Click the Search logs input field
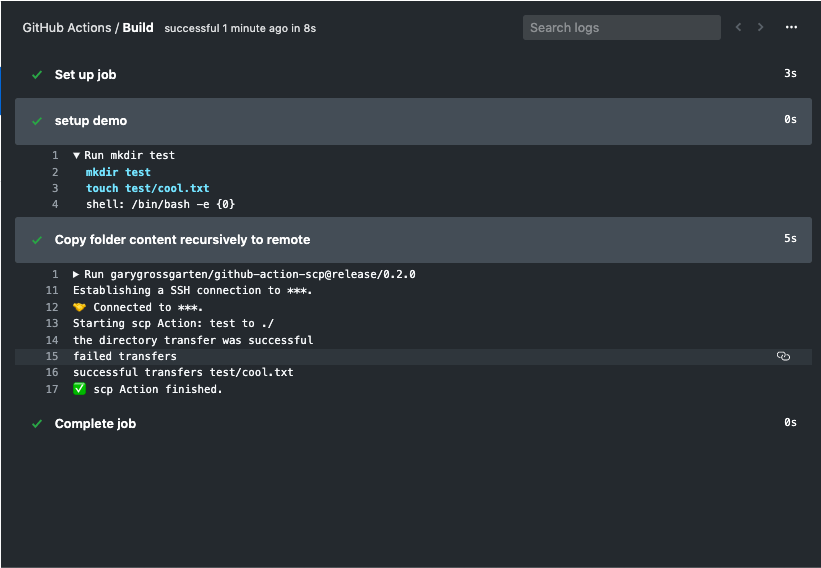The height and width of the screenshot is (568, 821). click(x=622, y=28)
